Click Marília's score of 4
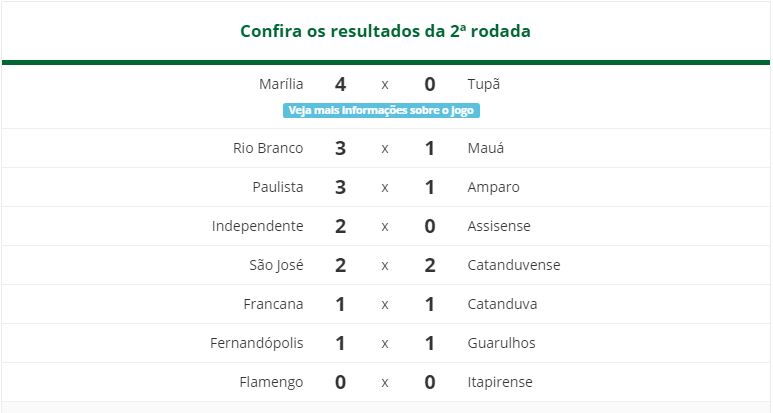Image resolution: width=773 pixels, height=413 pixels. point(340,84)
